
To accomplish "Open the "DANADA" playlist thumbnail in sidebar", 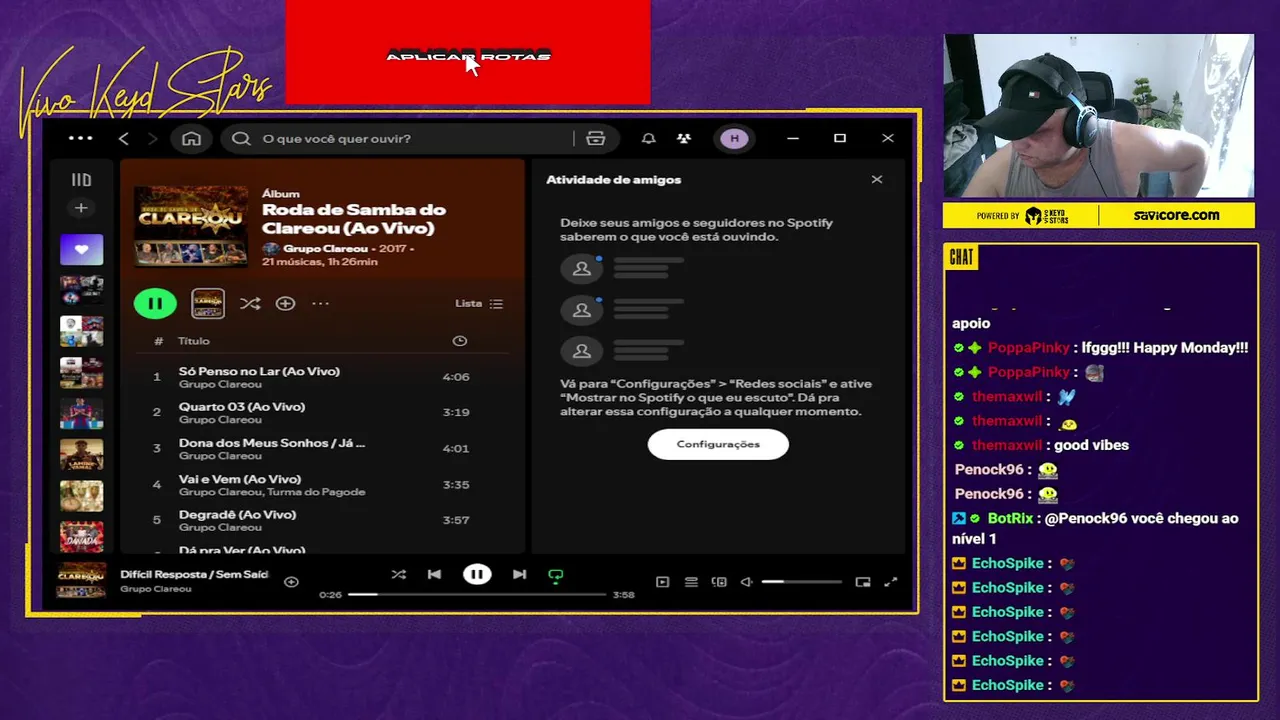I will tap(81, 537).
